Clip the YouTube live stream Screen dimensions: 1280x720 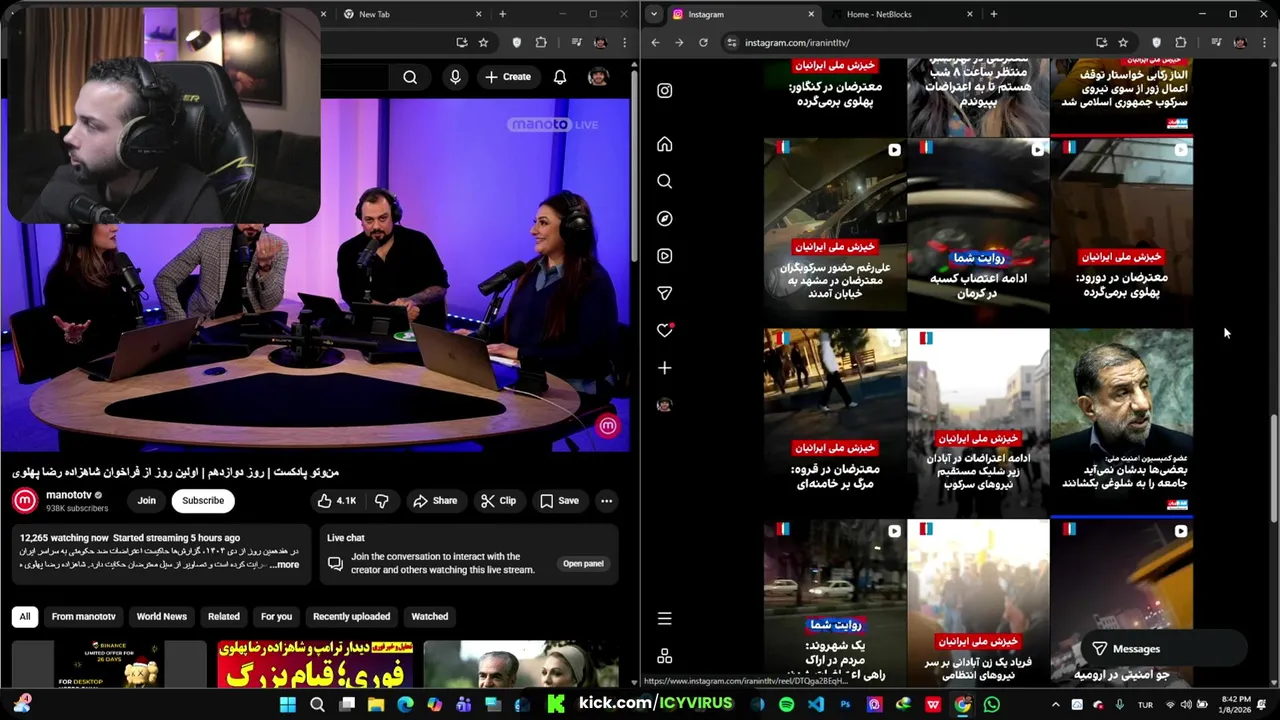[498, 501]
